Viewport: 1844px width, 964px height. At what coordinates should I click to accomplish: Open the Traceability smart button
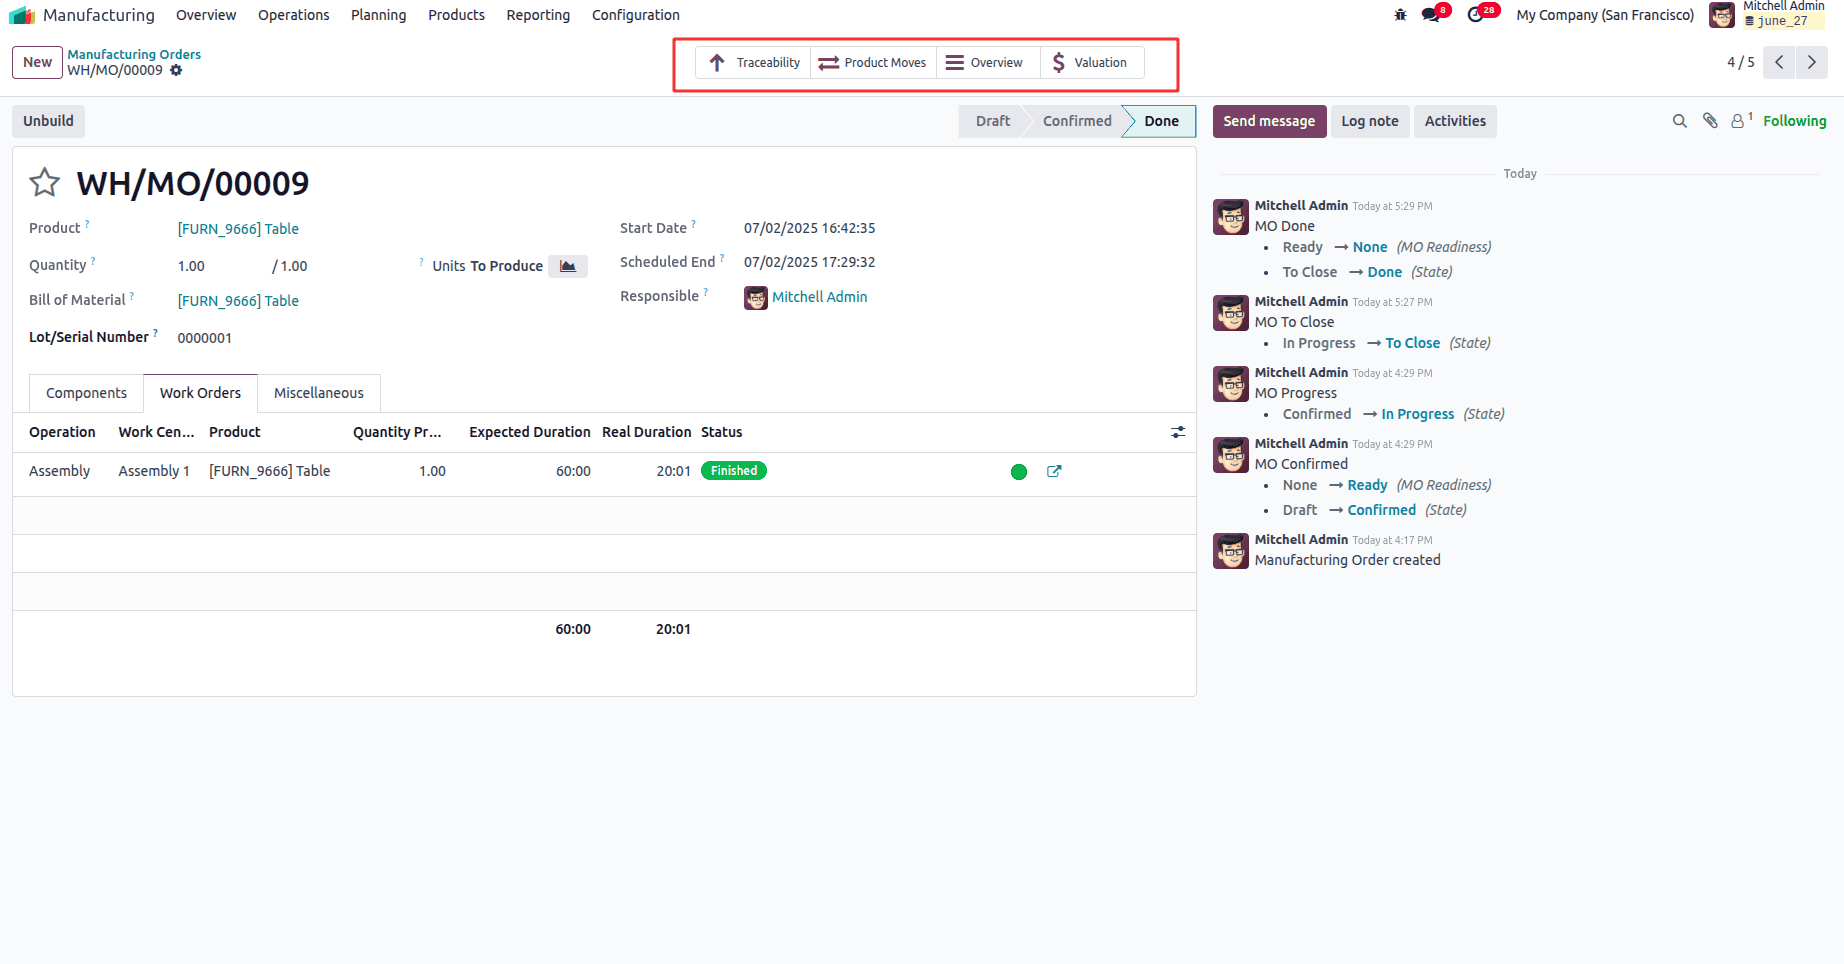(x=753, y=63)
